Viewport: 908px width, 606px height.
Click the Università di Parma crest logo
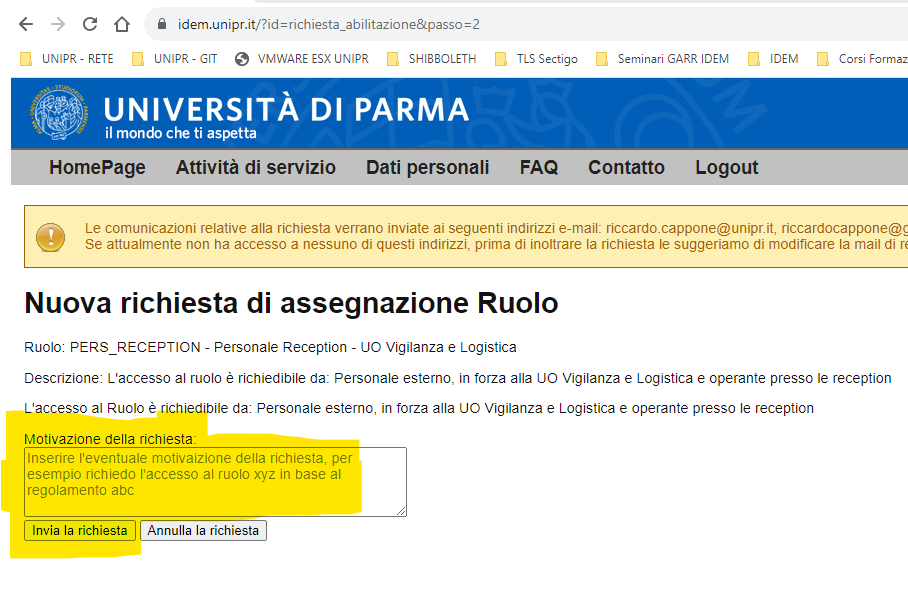coord(59,115)
